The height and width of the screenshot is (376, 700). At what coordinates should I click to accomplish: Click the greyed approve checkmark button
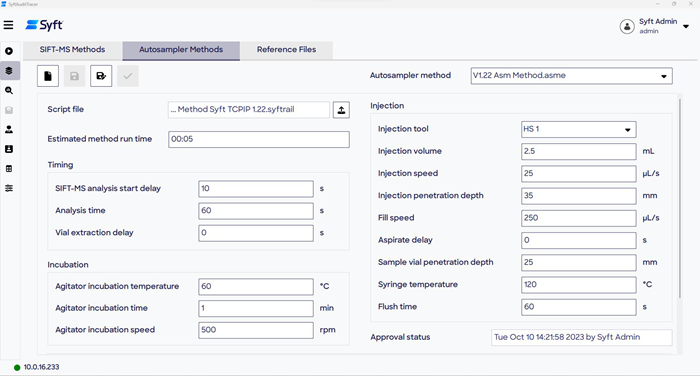(128, 76)
